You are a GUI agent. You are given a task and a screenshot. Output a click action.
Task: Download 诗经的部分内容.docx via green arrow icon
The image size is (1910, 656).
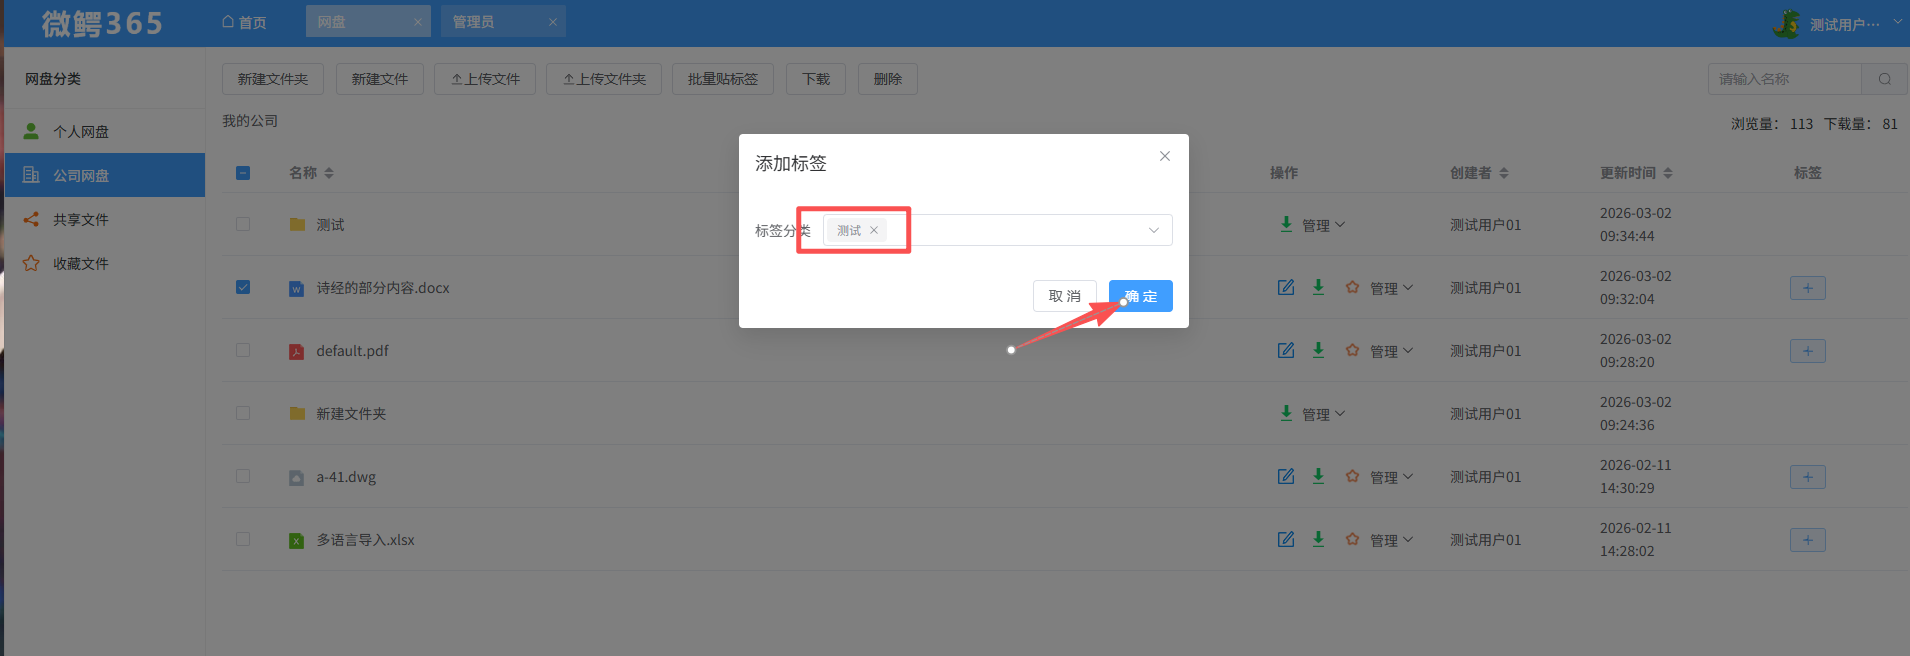pyautogui.click(x=1318, y=287)
